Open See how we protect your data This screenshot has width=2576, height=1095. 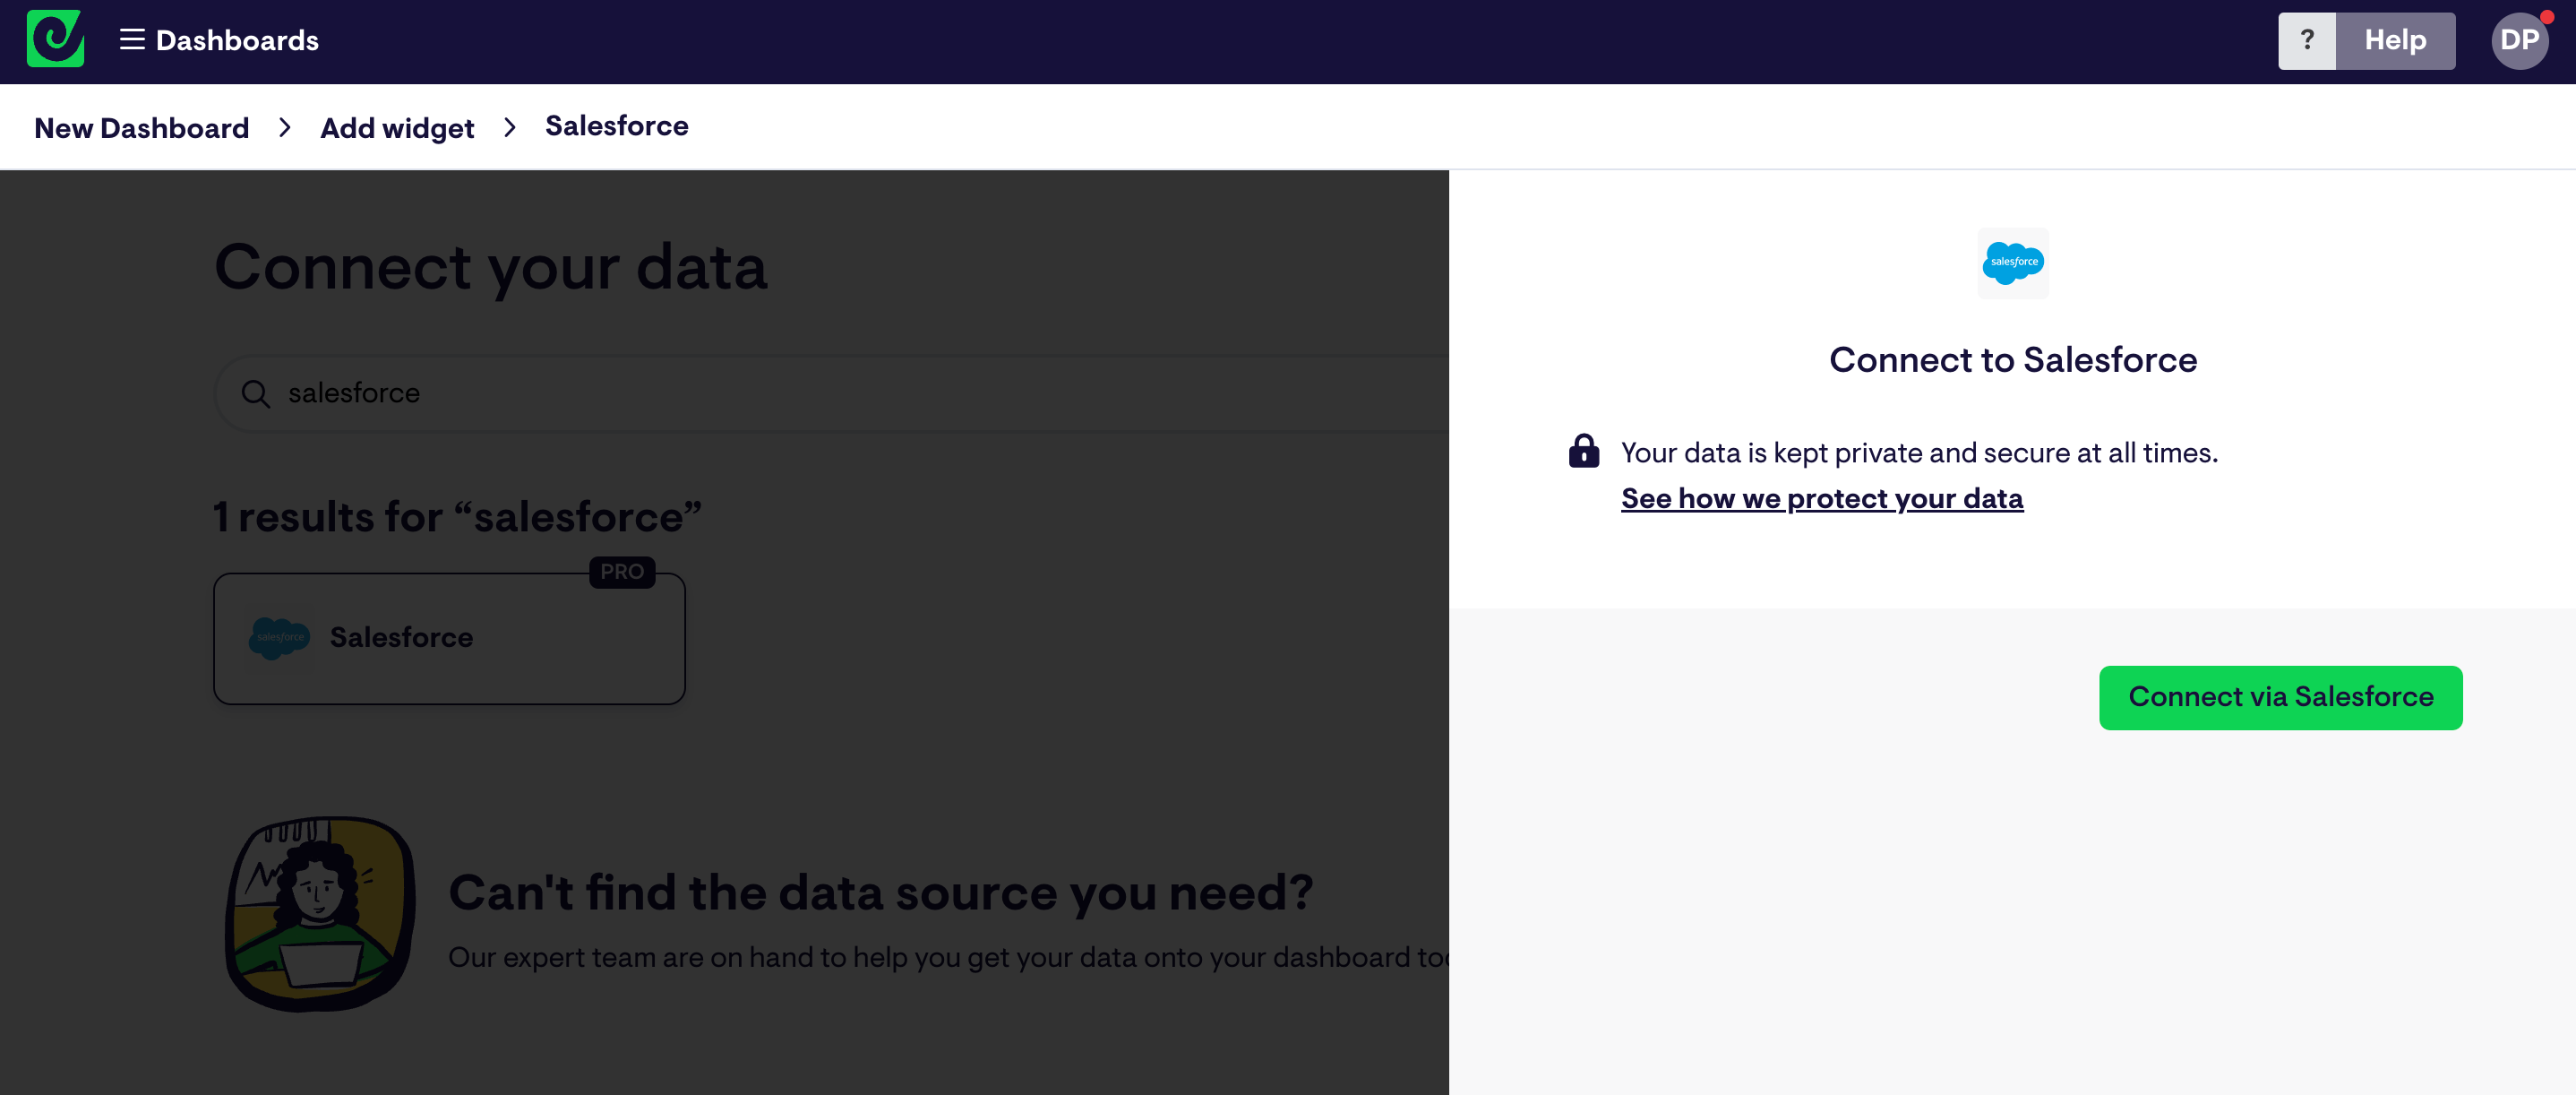(1820, 498)
